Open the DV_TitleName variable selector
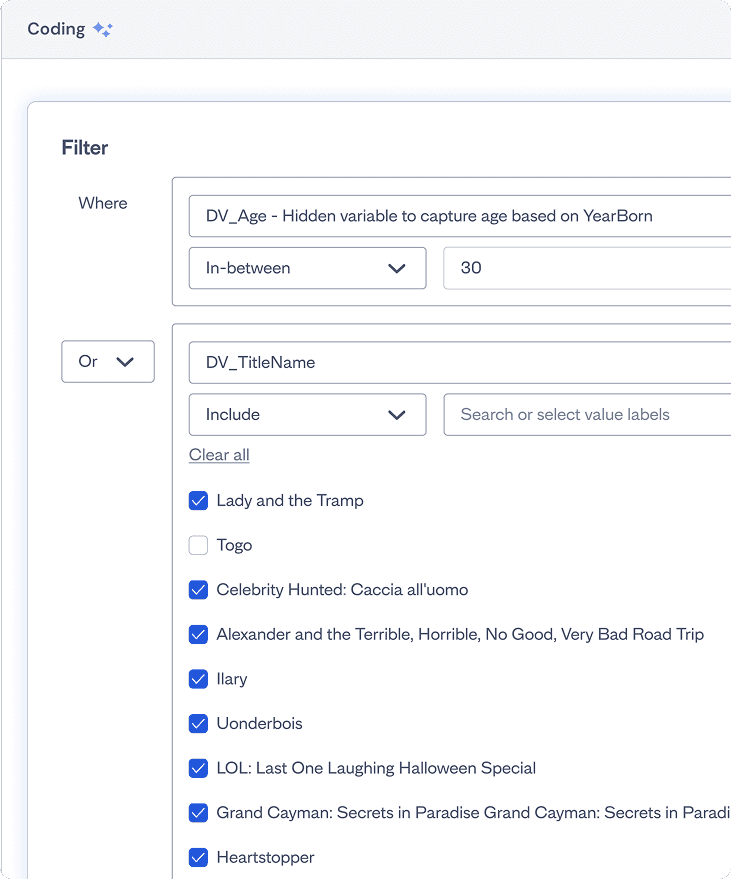This screenshot has height=879, width=731. [x=460, y=363]
